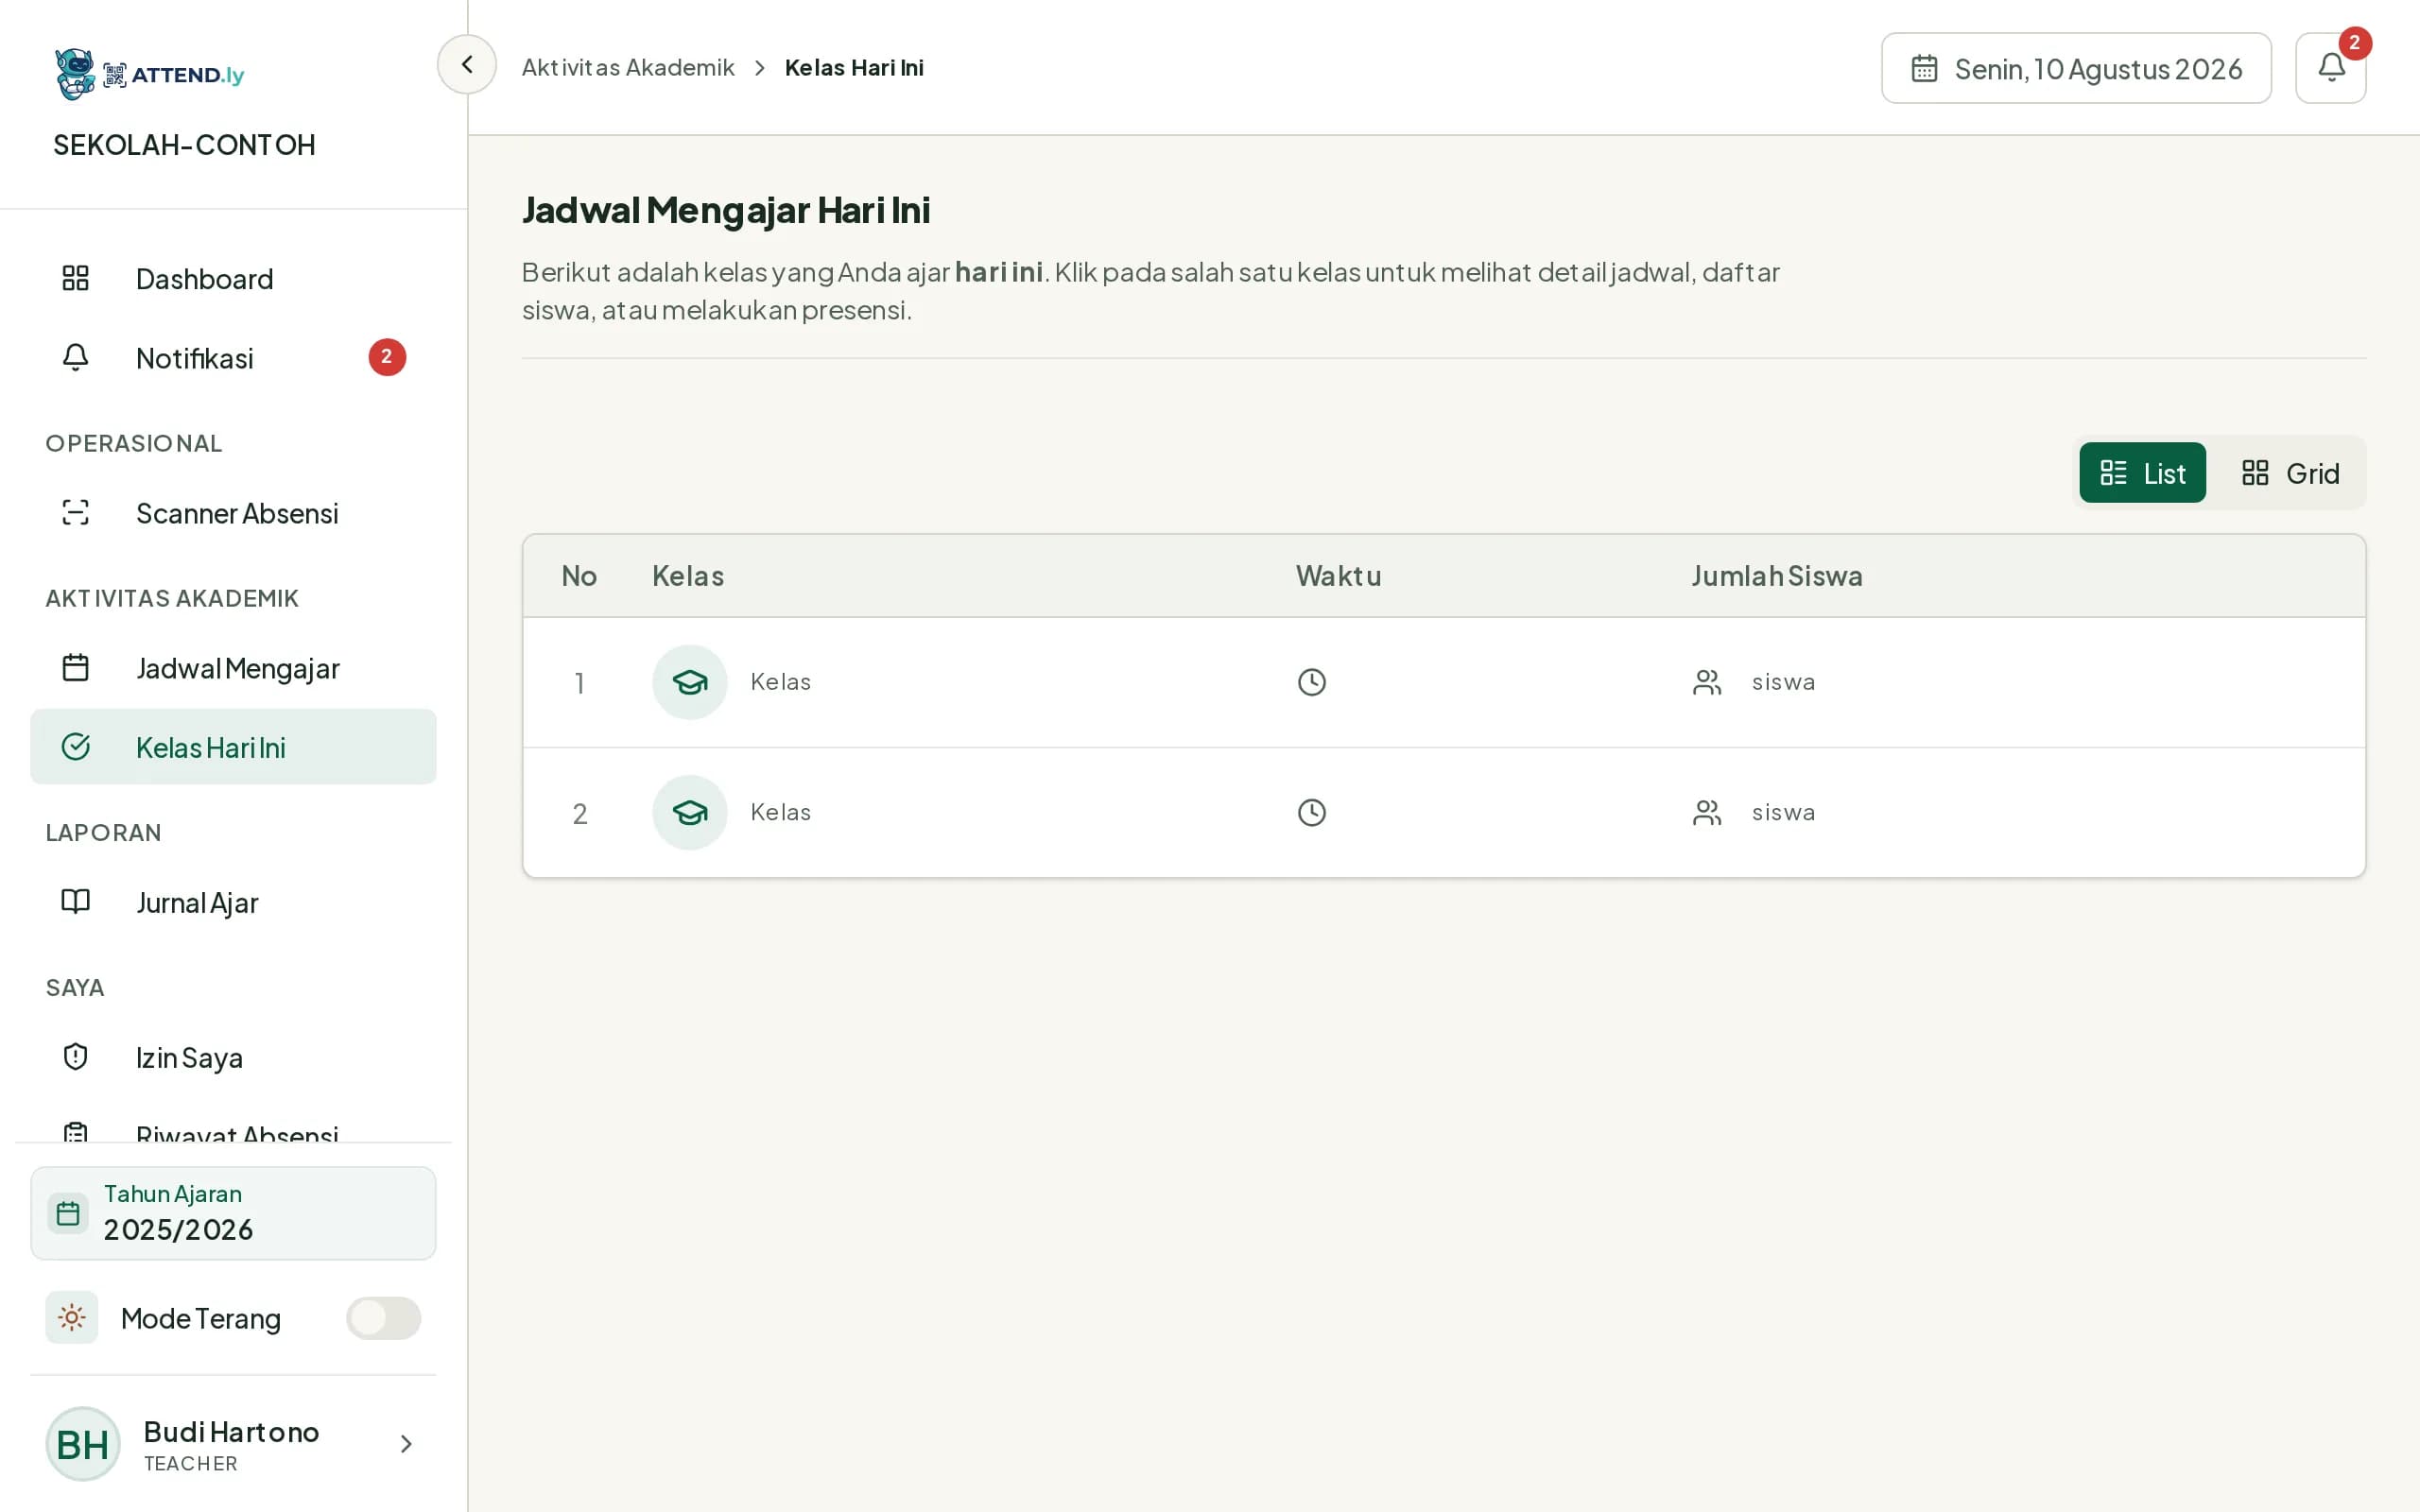
Task: Open the first Kelas row in the table
Action: (1444, 682)
